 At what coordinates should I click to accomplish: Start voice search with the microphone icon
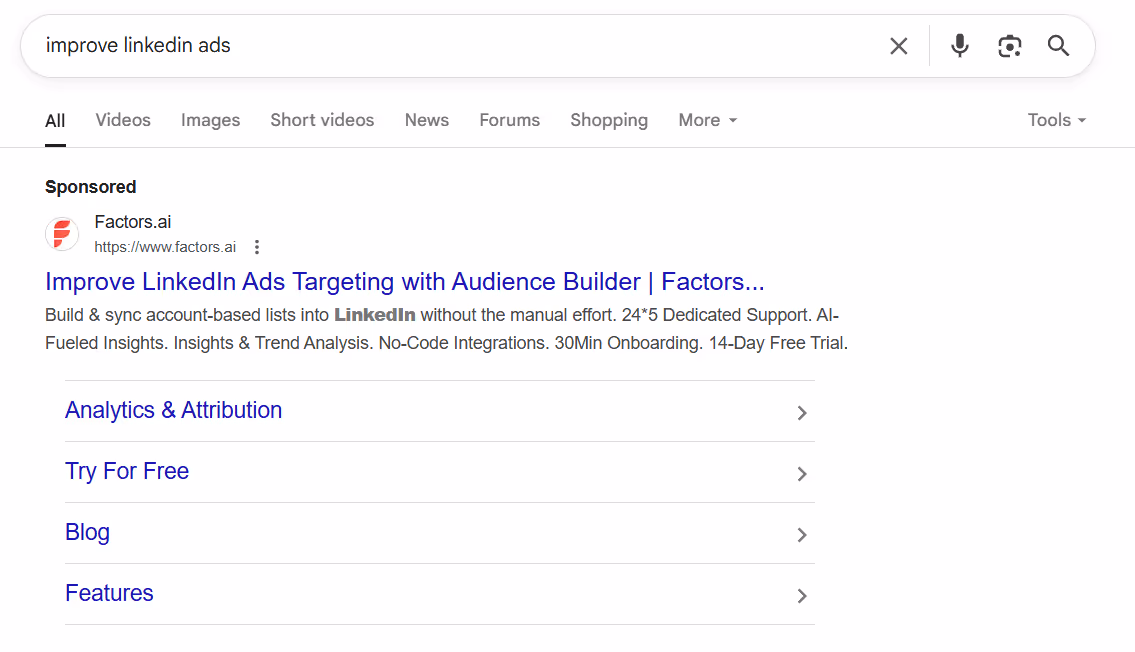point(960,46)
